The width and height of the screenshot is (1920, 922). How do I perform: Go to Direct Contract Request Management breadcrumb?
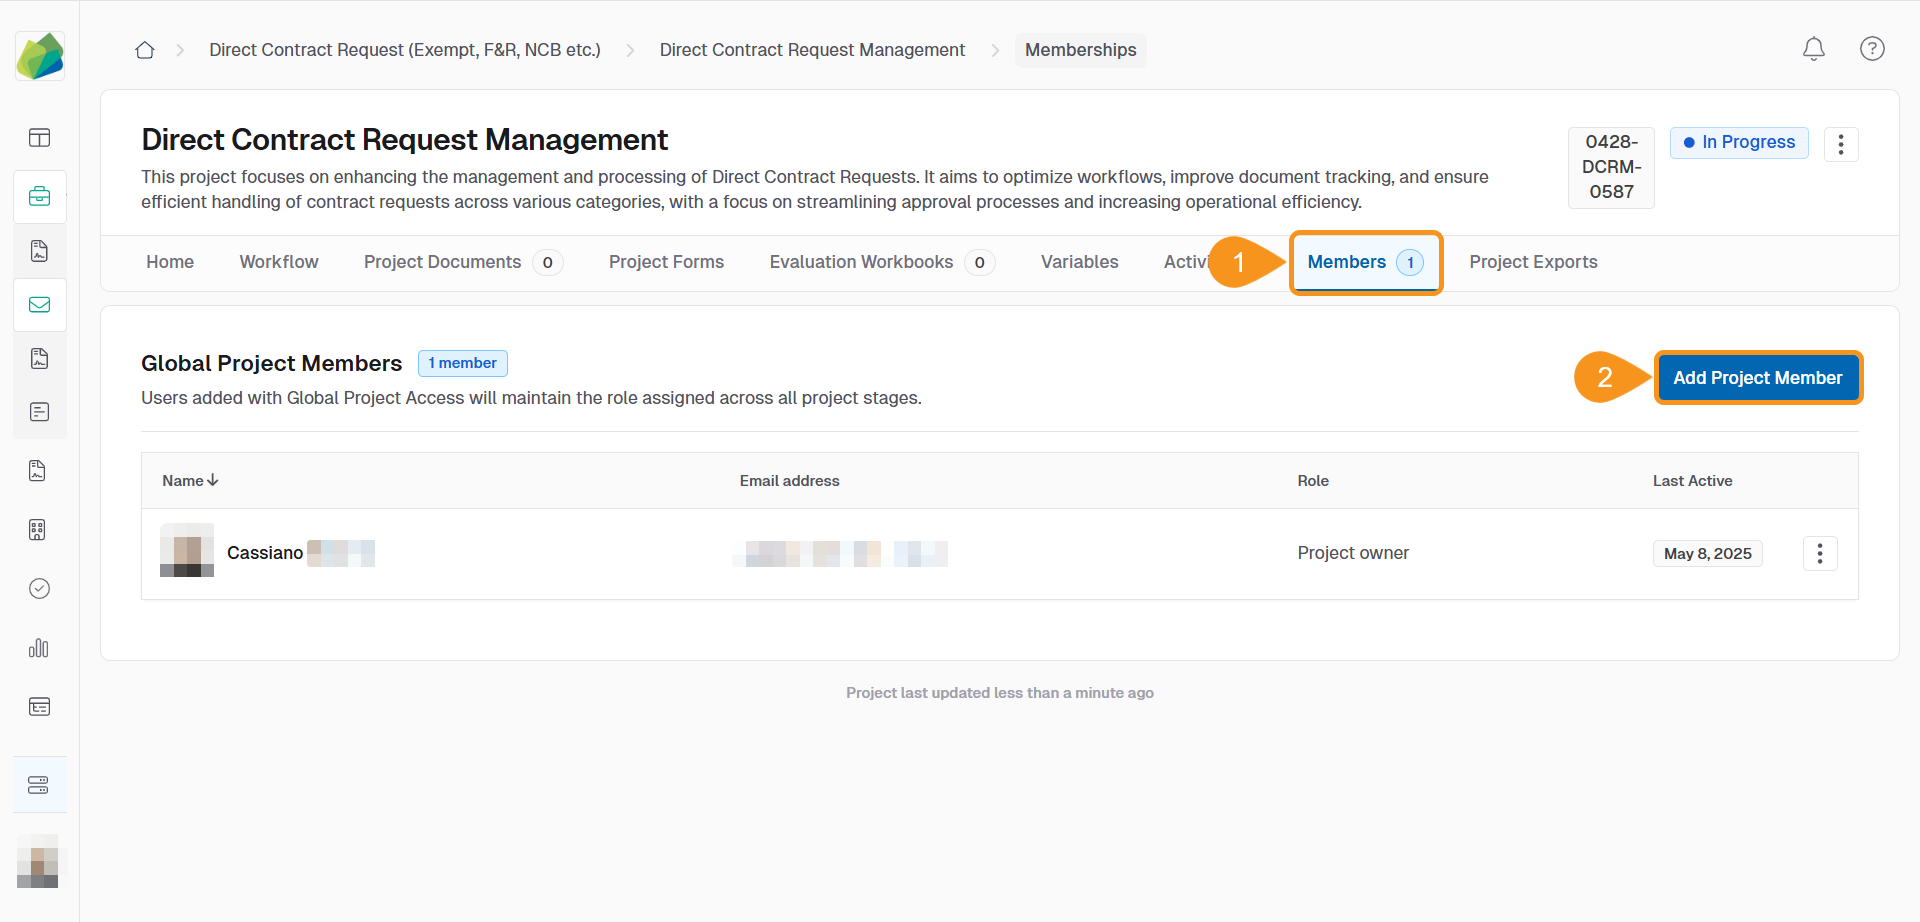click(x=812, y=50)
